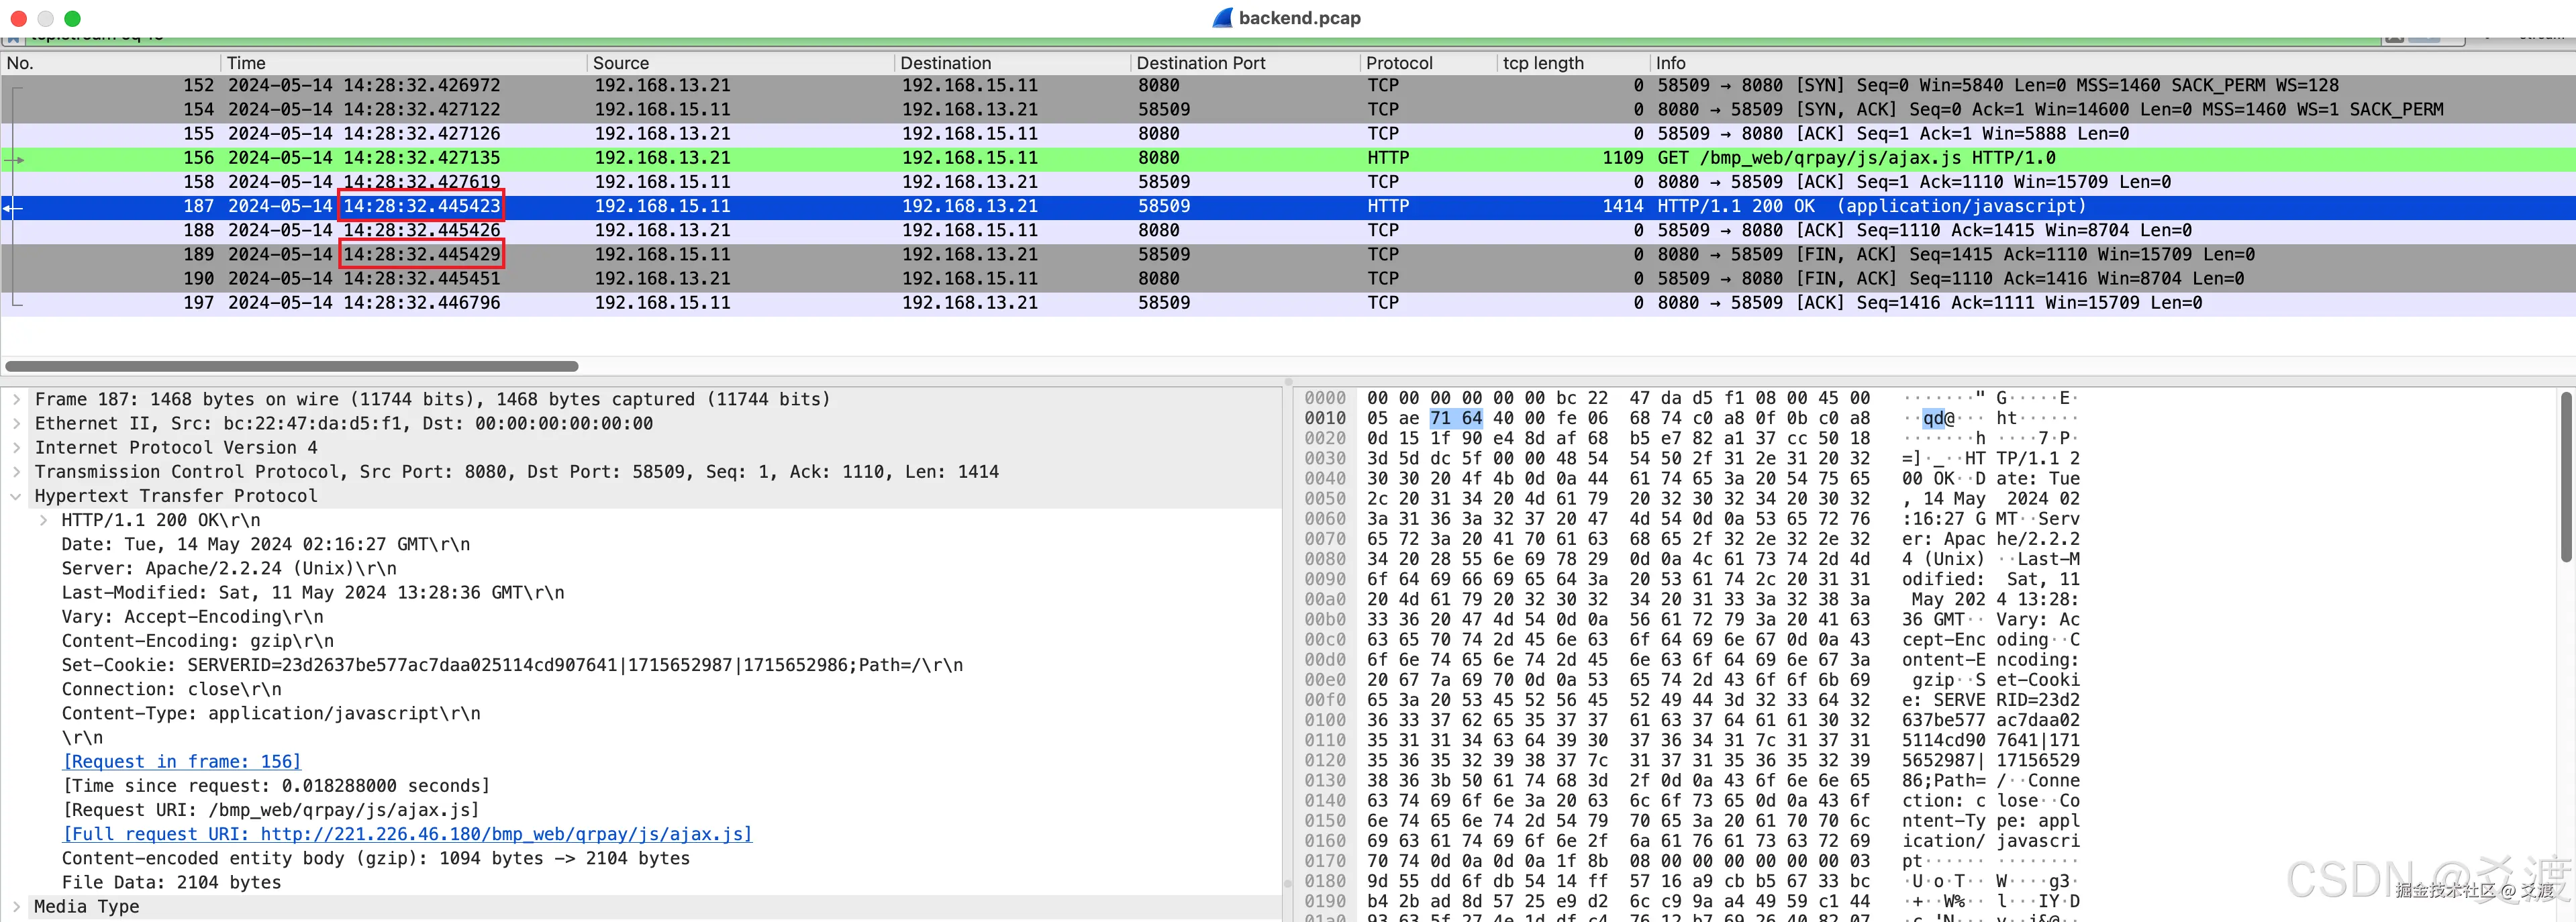Open the Request in frame: 156 link
The image size is (2576, 922).
181,761
